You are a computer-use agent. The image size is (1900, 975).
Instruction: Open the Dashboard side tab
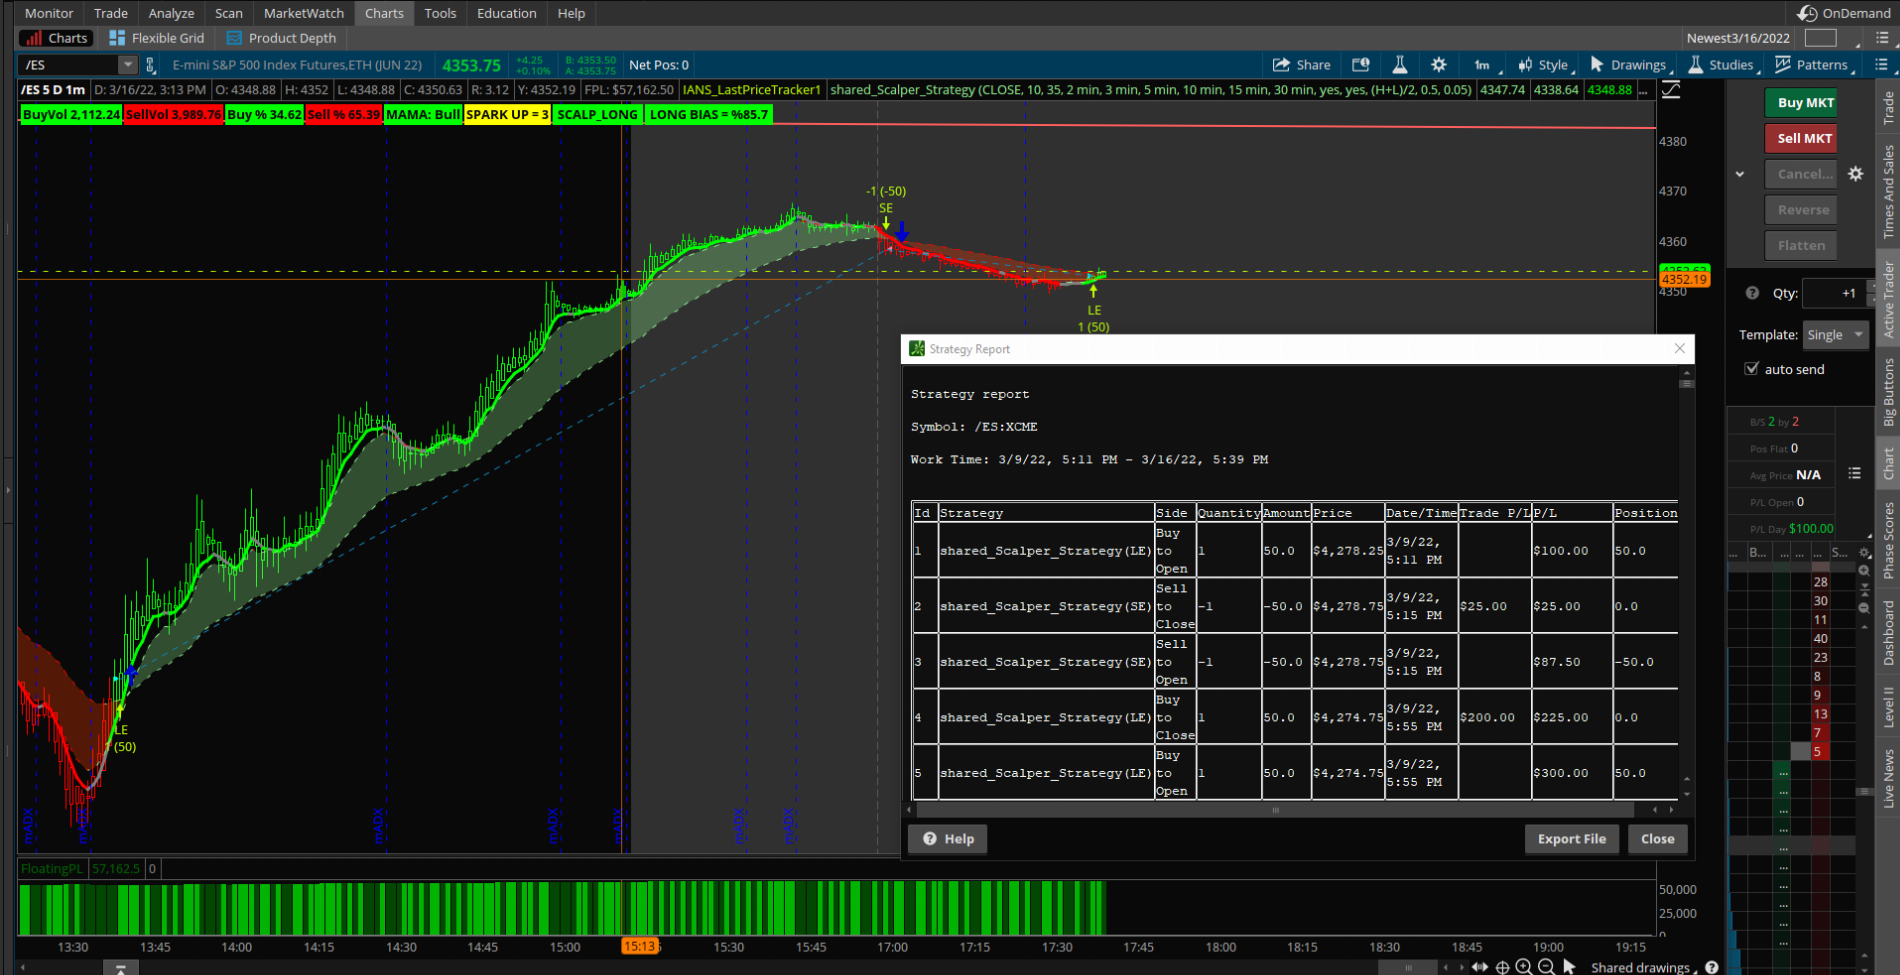[x=1888, y=634]
